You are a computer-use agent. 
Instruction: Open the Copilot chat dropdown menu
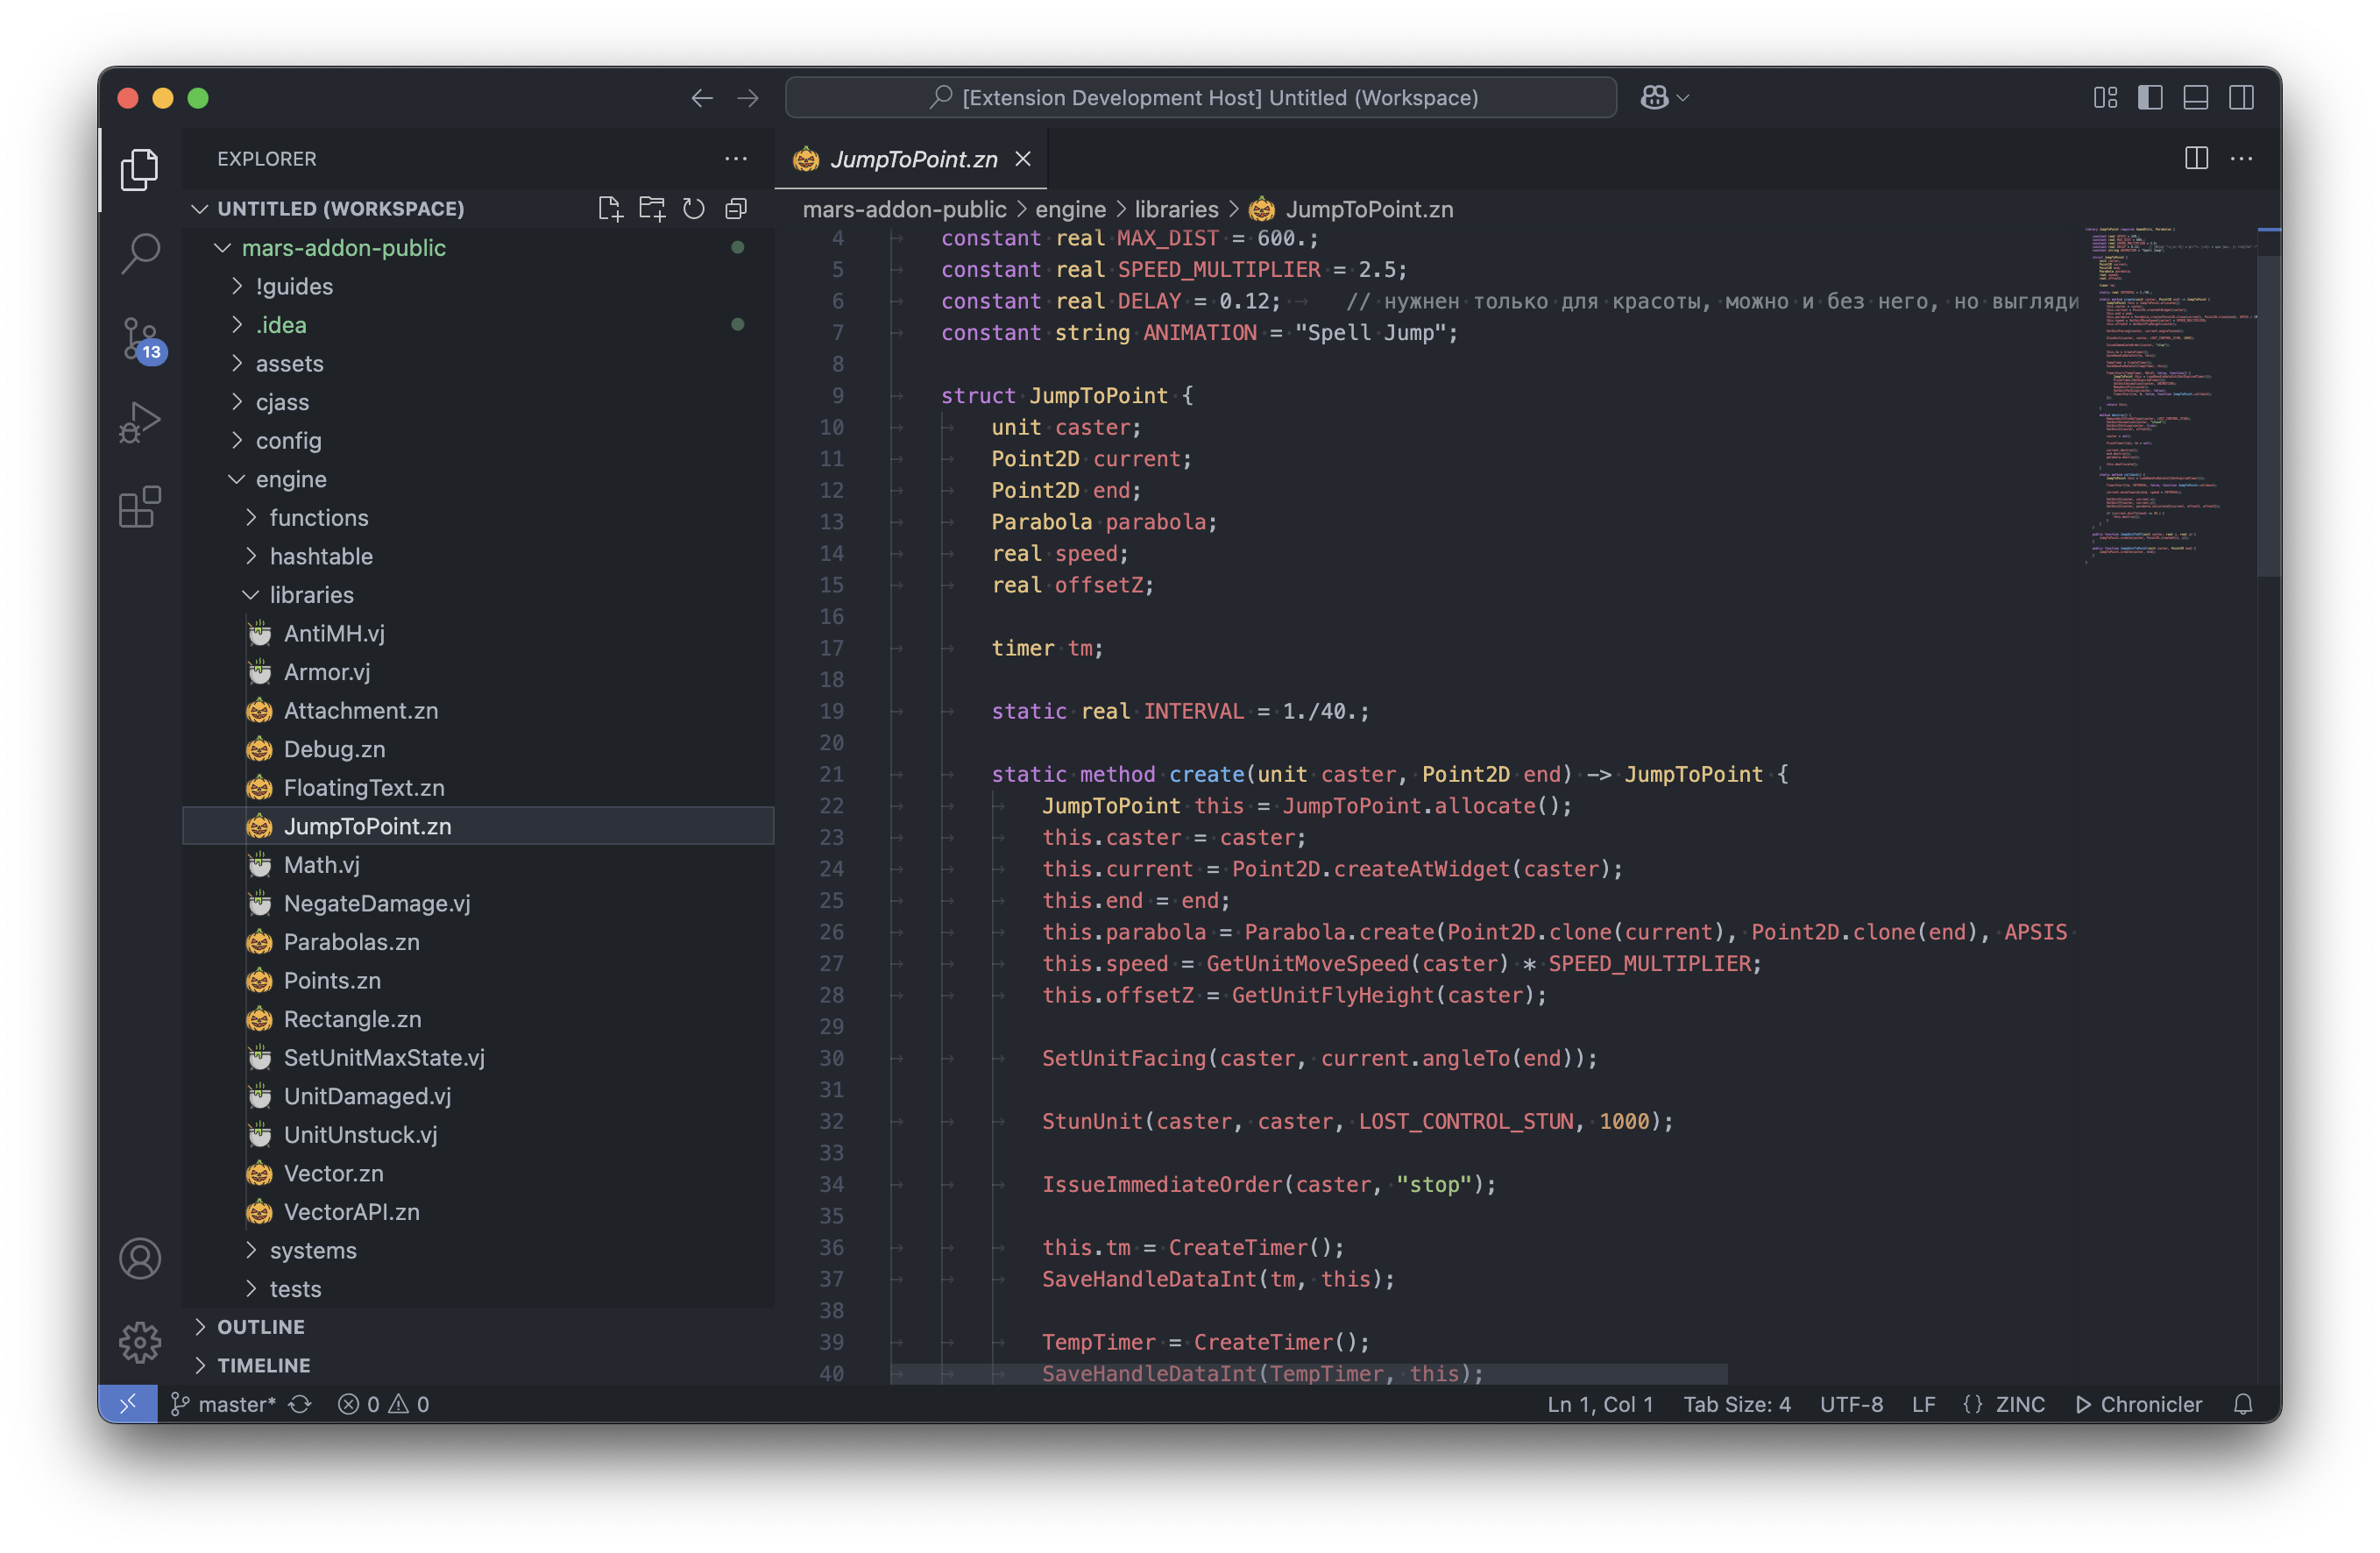[1683, 98]
